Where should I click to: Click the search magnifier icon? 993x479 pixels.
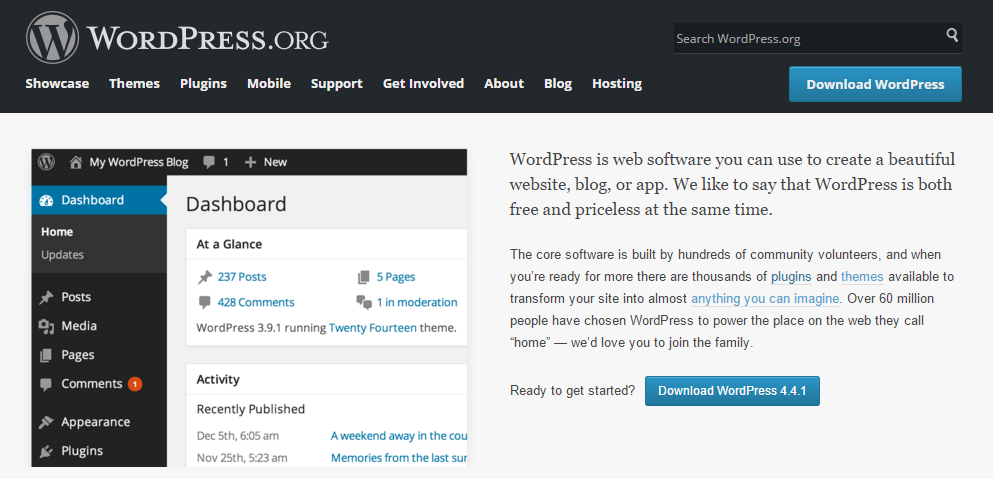coord(952,35)
